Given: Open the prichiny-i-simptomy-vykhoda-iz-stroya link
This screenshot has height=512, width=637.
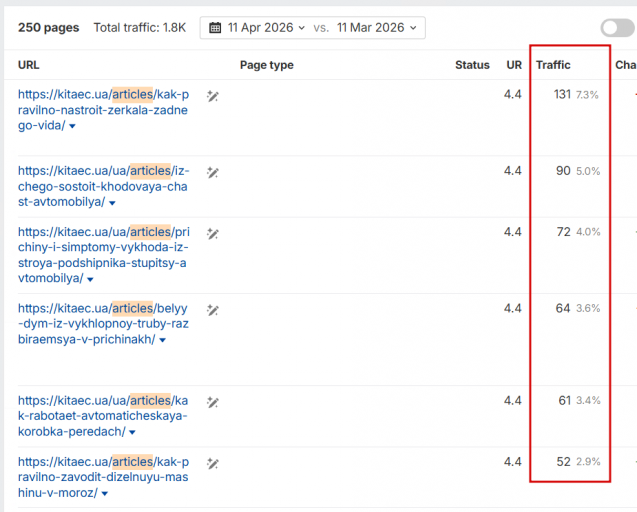Looking at the screenshot, I should tap(103, 255).
